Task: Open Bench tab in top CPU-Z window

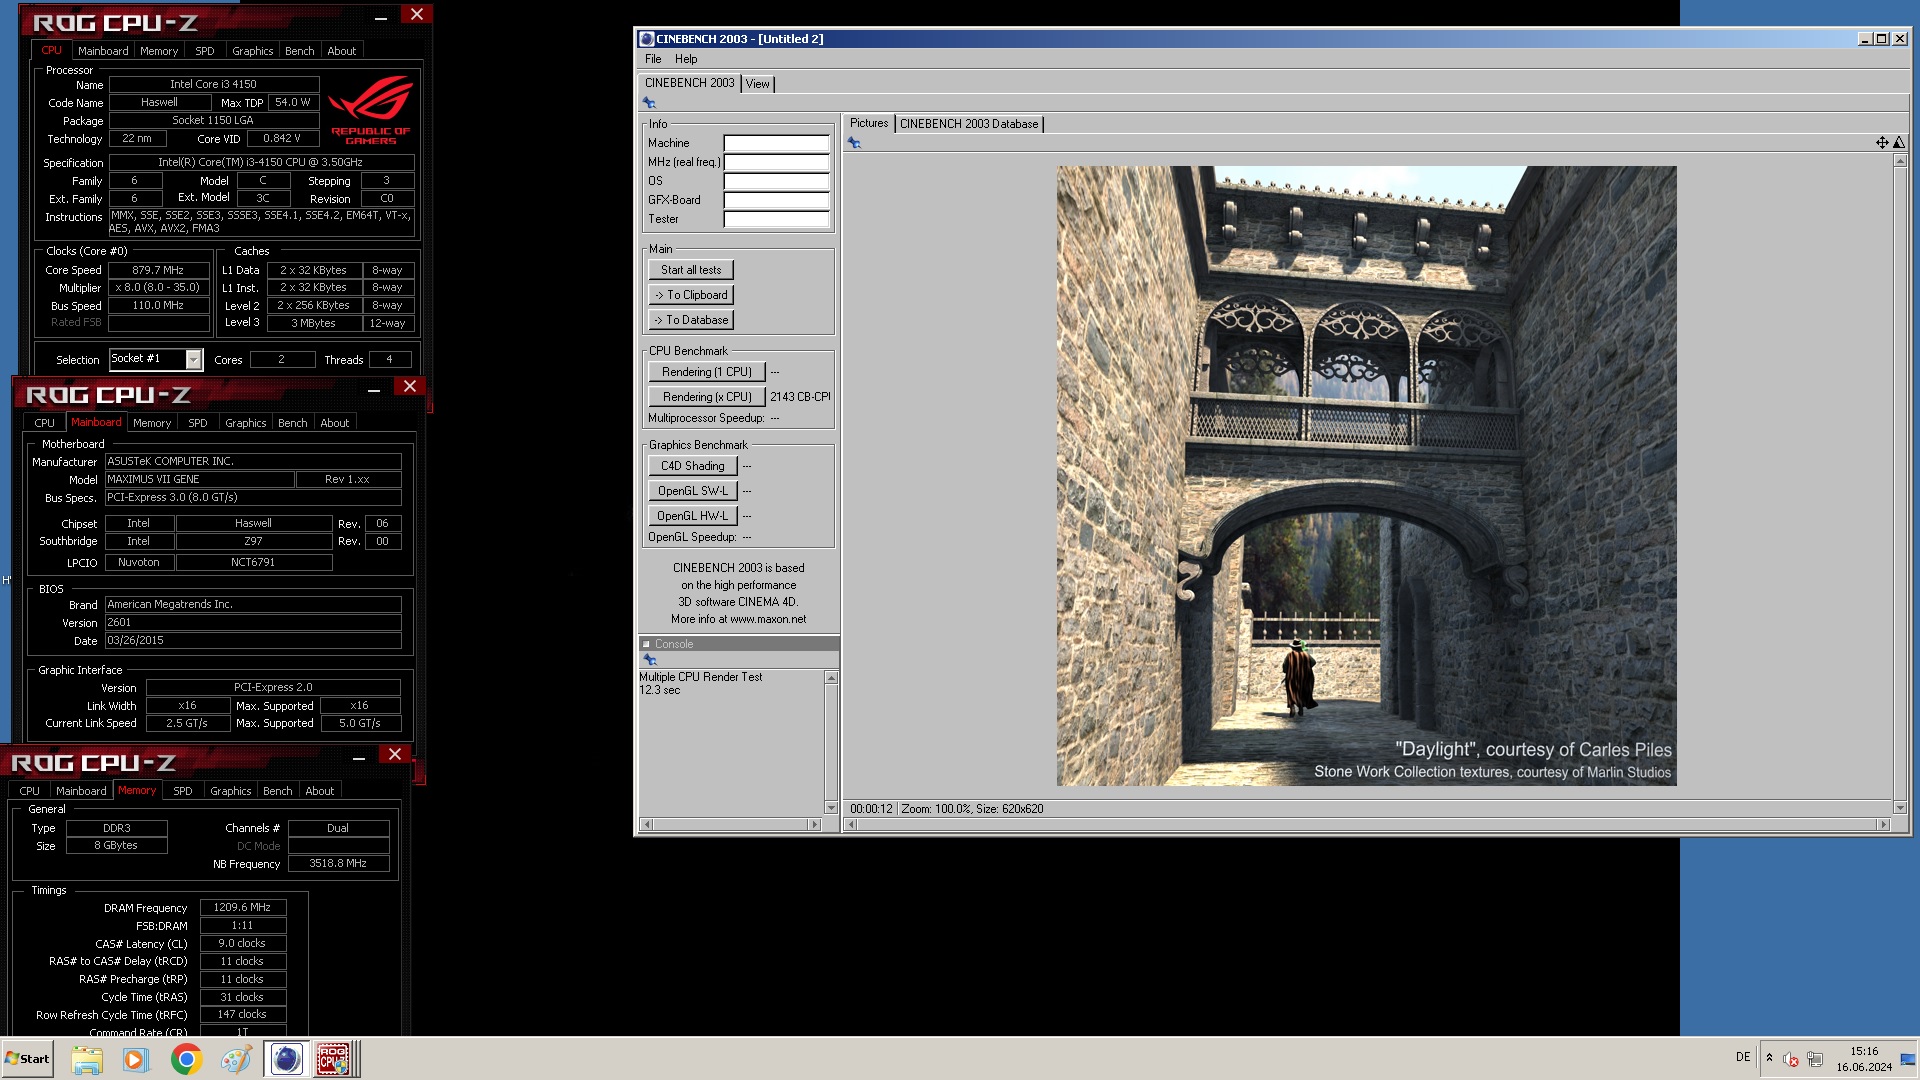Action: 299,51
